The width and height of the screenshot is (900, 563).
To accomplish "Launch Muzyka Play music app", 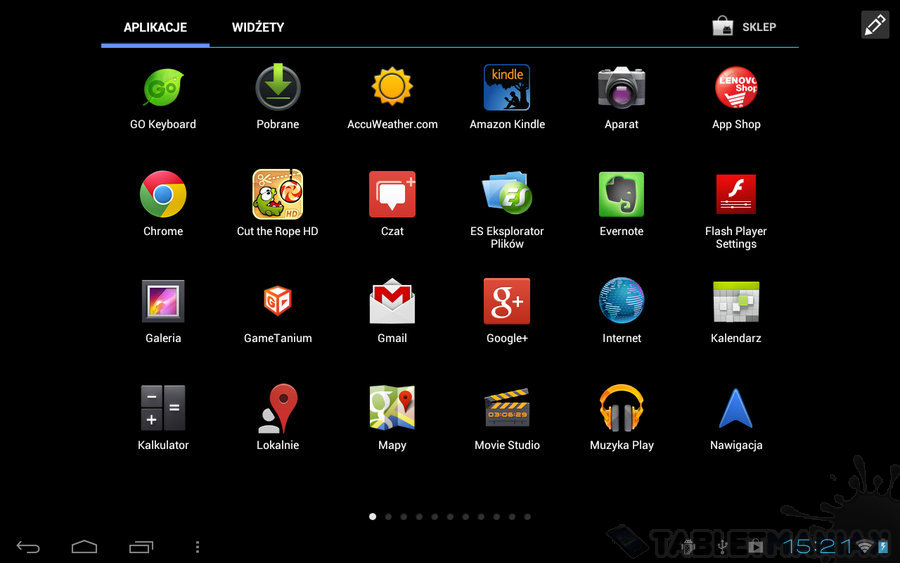I will coord(622,408).
